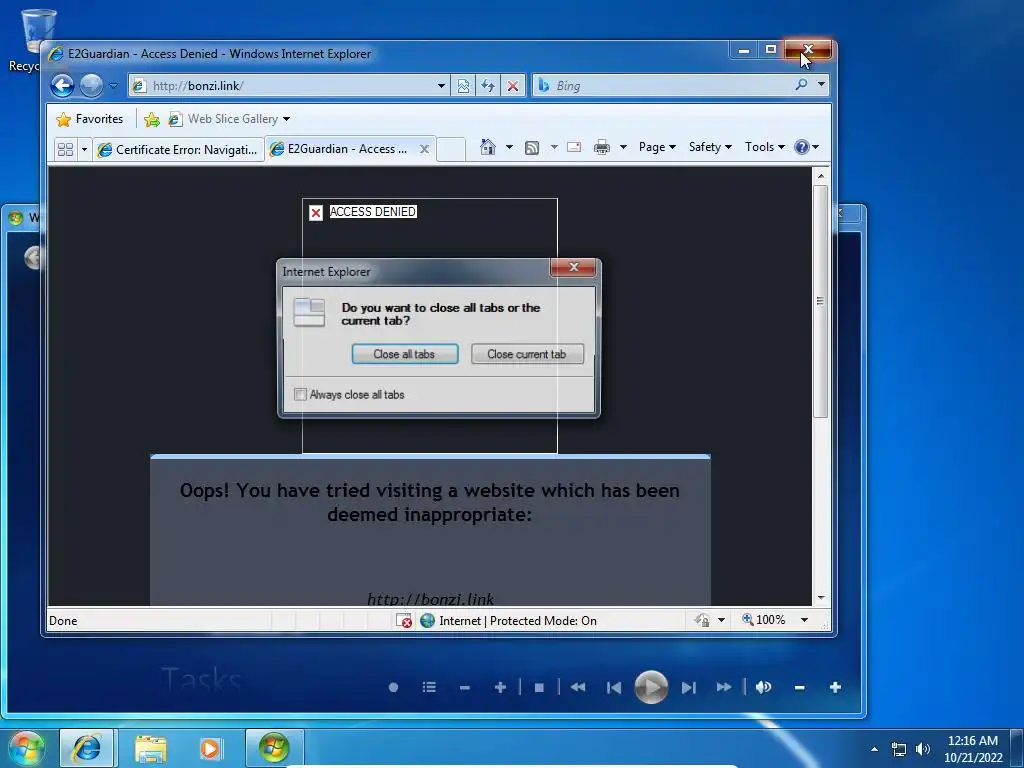Click the Quick Tabs grid icon
Viewport: 1024px width, 768px height.
(x=65, y=150)
